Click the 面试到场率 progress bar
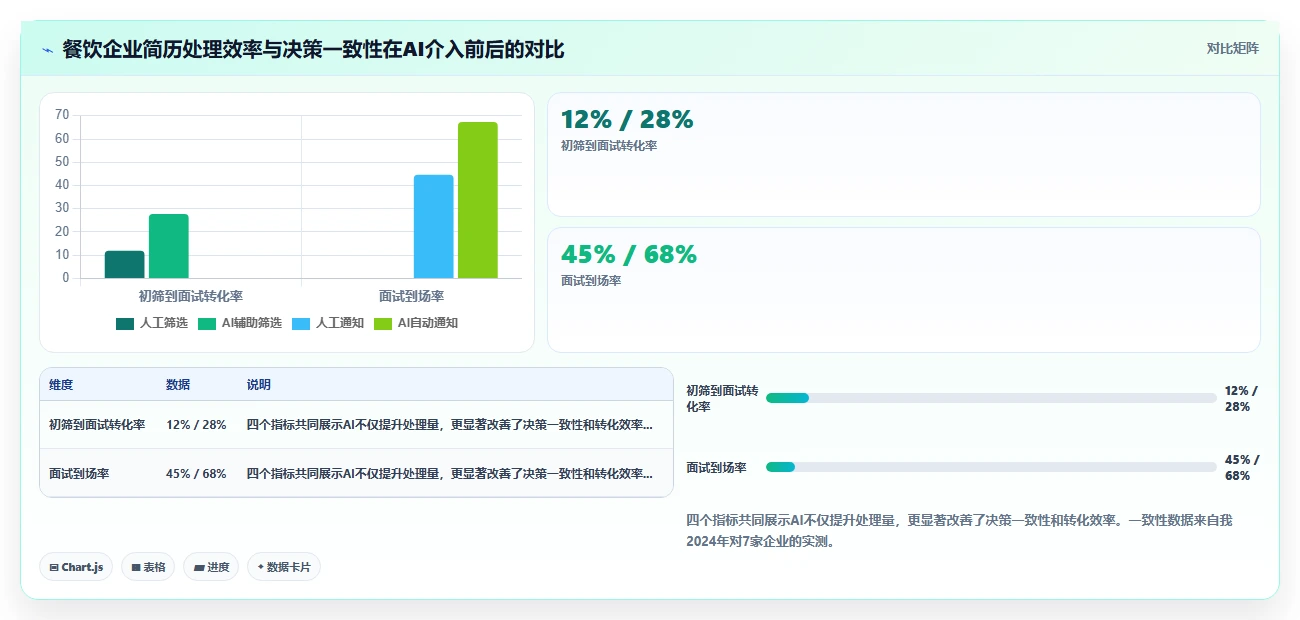Viewport: 1300px width, 620px height. 991,467
